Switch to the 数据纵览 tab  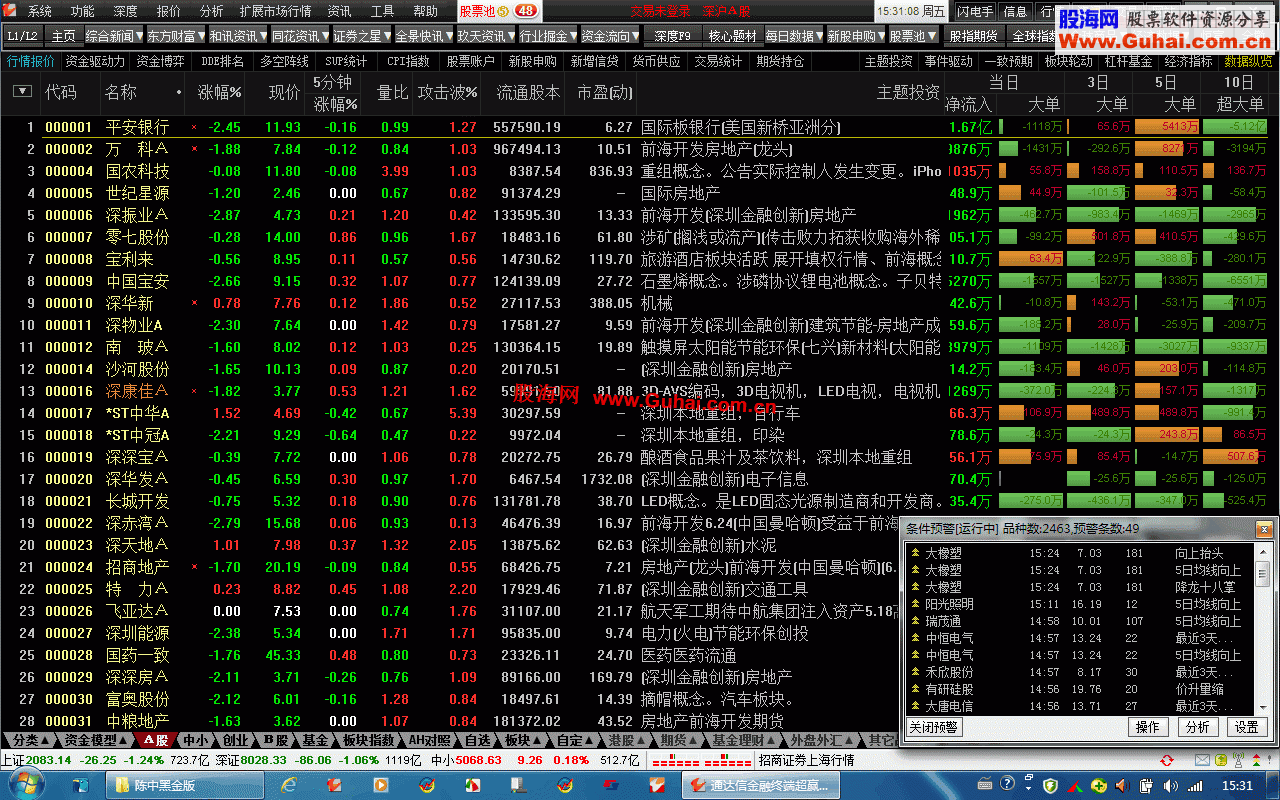pyautogui.click(x=1249, y=61)
